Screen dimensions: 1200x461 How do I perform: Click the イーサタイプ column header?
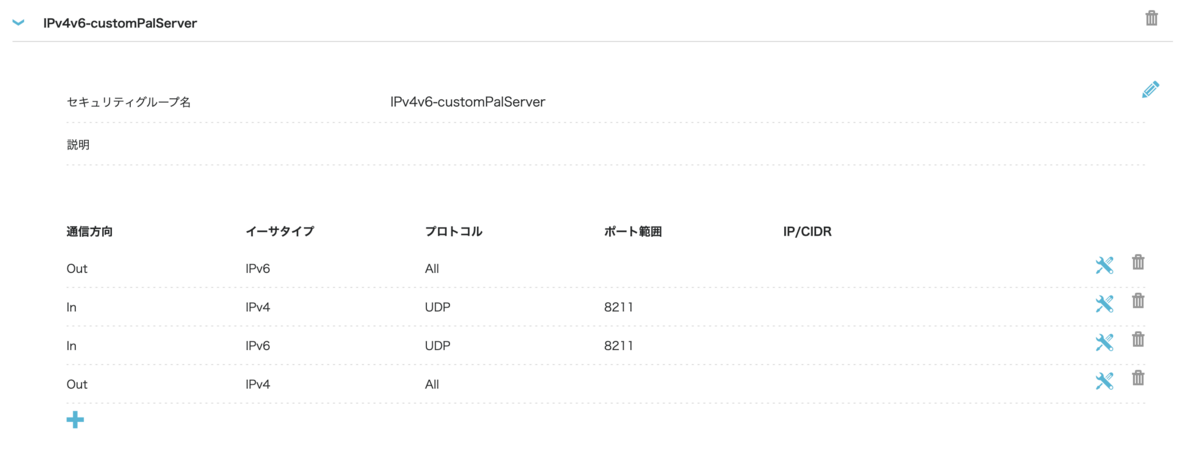click(x=280, y=232)
